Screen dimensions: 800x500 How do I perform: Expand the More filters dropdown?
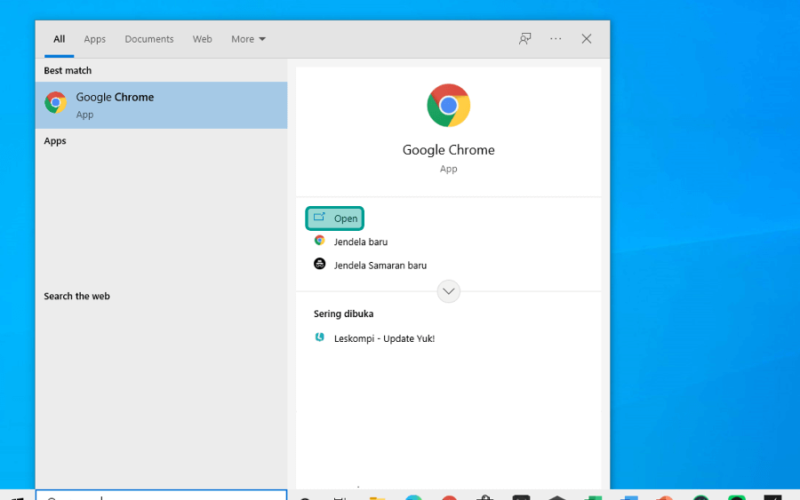pyautogui.click(x=248, y=39)
